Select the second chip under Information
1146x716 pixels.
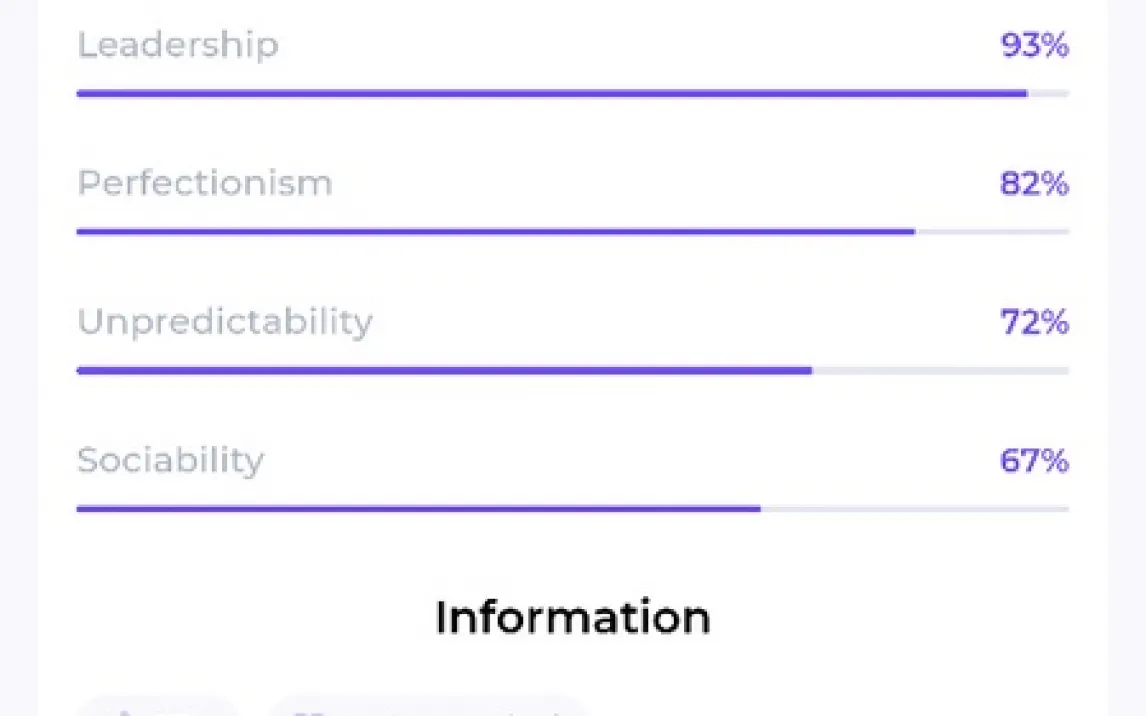click(428, 708)
